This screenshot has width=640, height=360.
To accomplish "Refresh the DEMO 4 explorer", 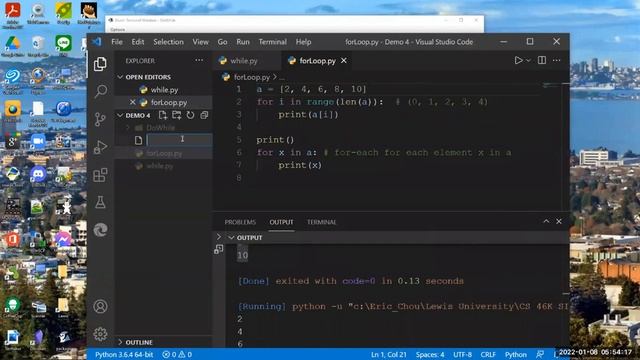I will 190,115.
